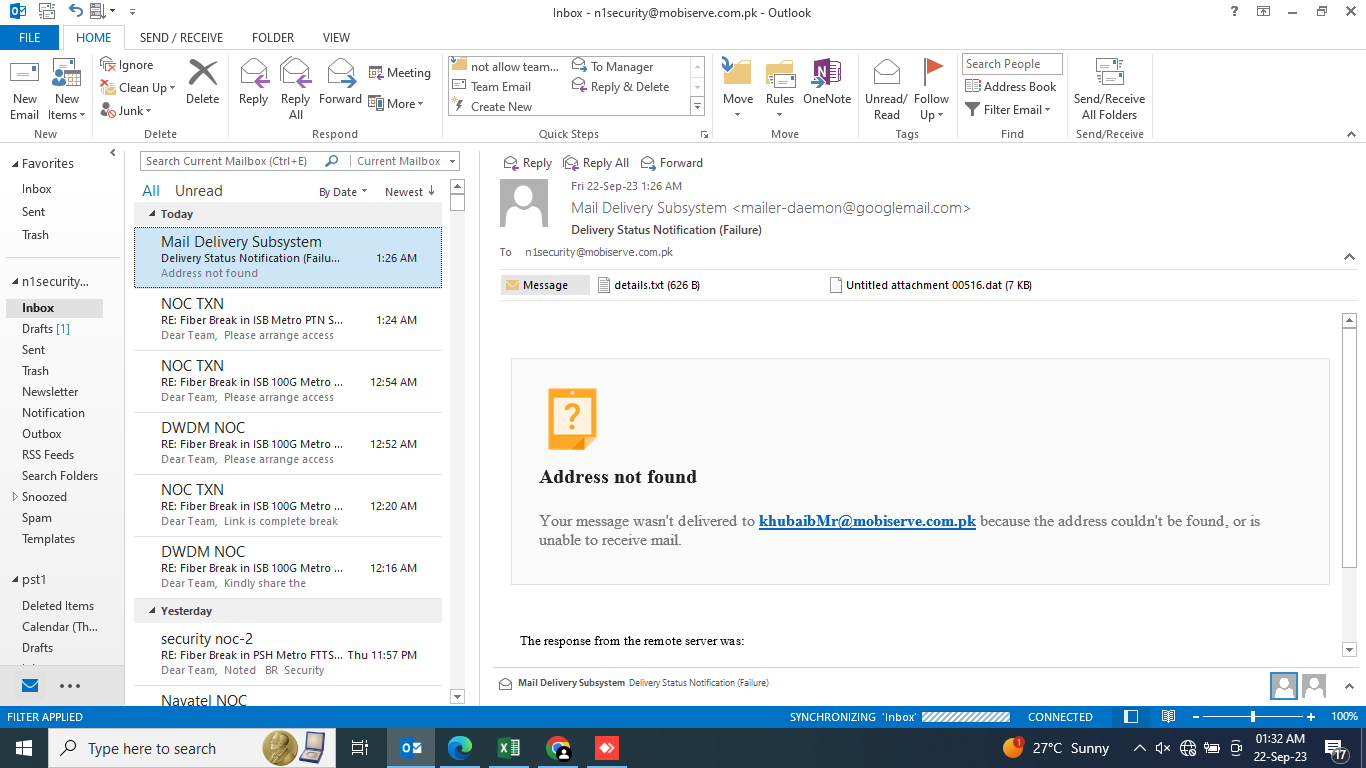Open more navigation options dots
1366x768 pixels.
pos(70,686)
